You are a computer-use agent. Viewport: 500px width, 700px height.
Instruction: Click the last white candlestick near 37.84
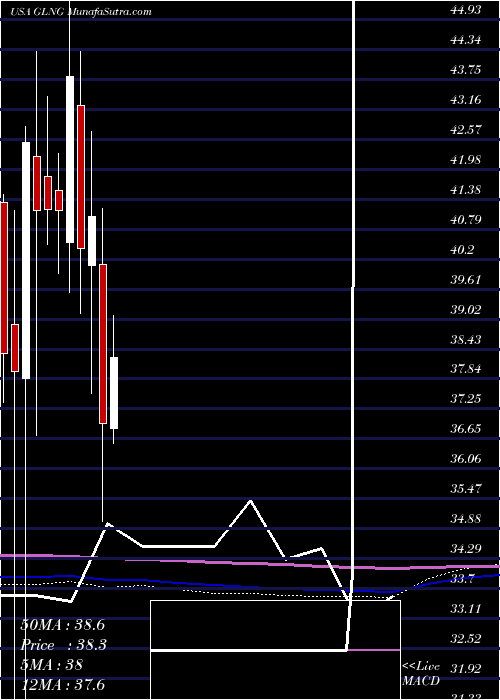114,393
